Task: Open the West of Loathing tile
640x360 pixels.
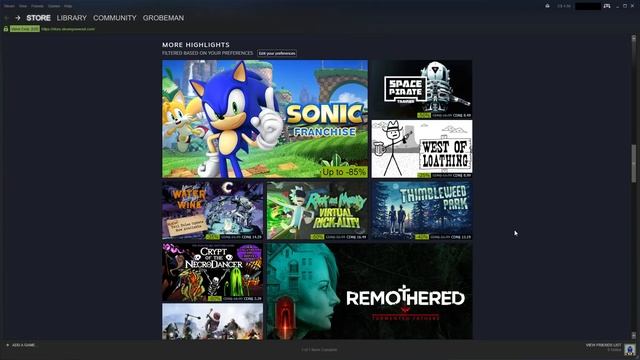Action: [x=422, y=149]
